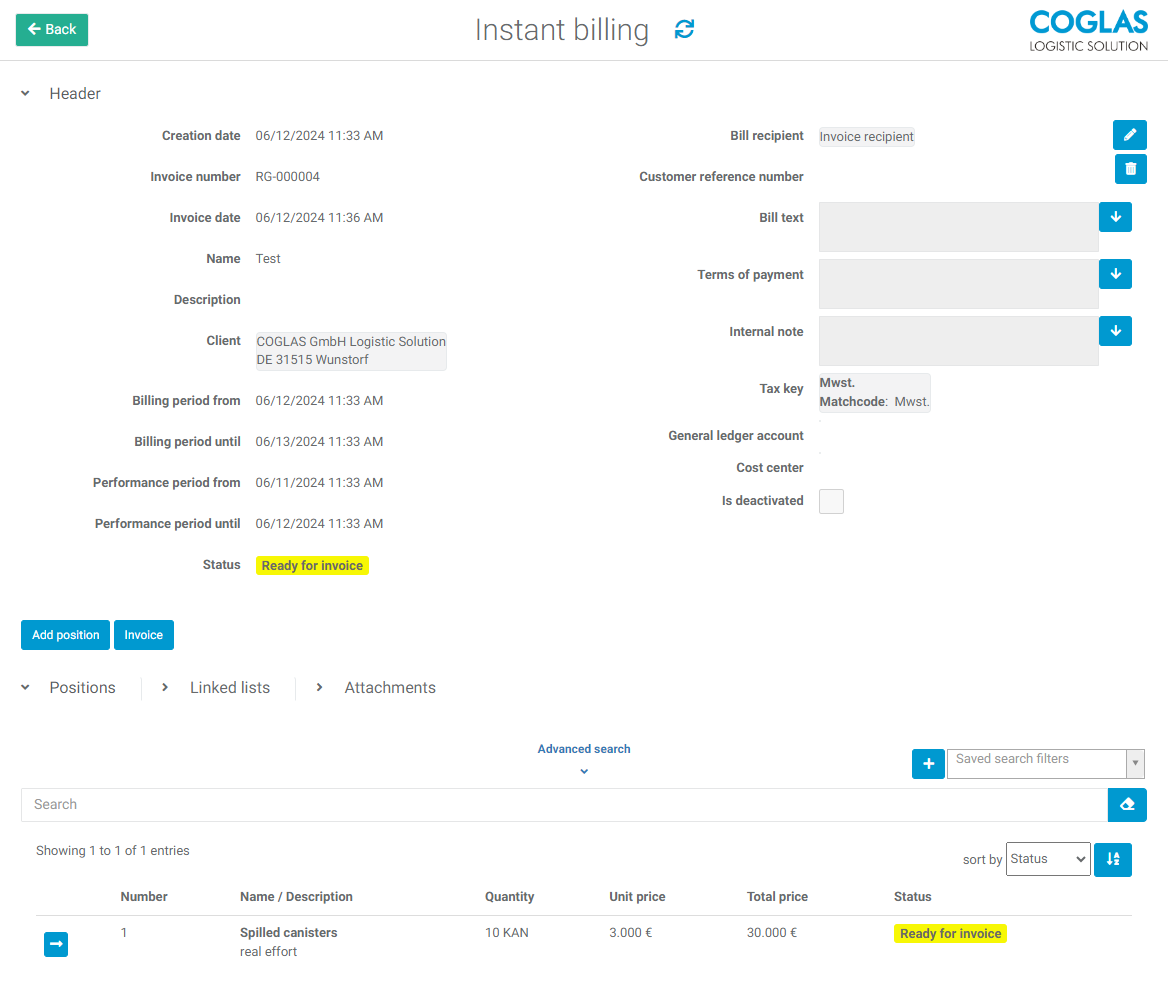1168x987 pixels.
Task: Click the plus icon to save search filter
Action: click(928, 764)
